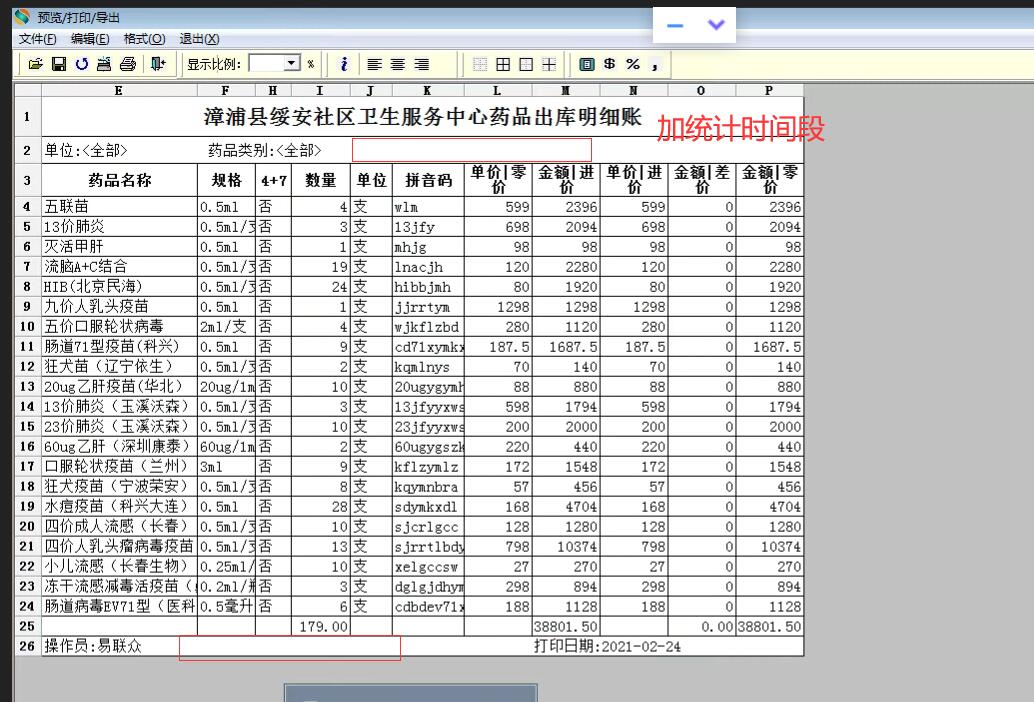Apply all borders grid icon
The image size is (1034, 702).
coord(503,64)
